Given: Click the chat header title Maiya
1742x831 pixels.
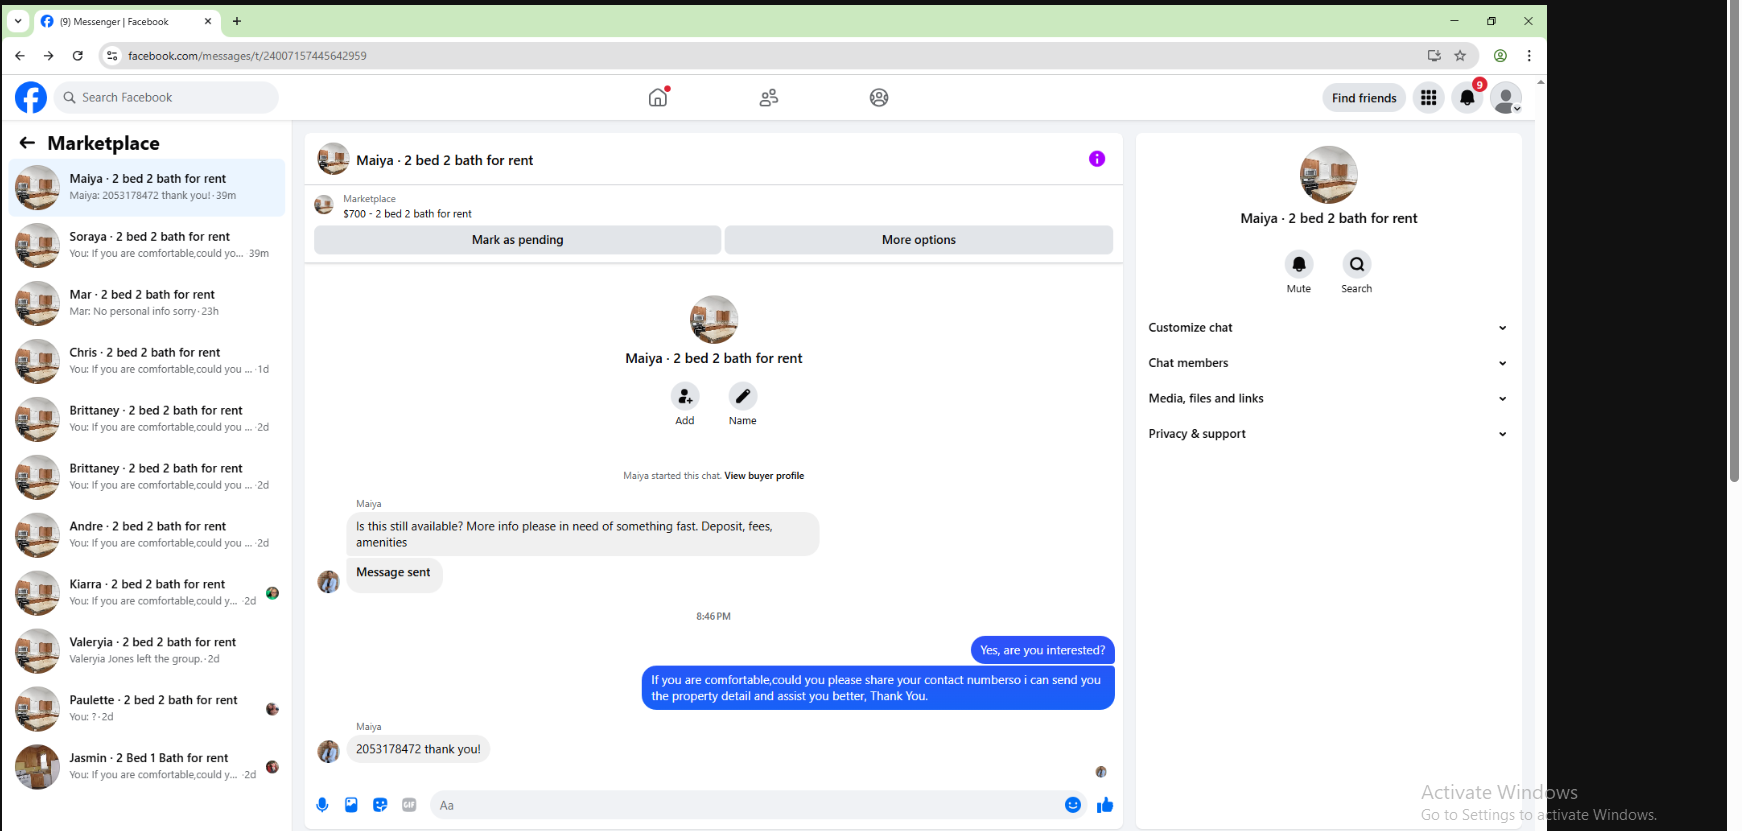Looking at the screenshot, I should pos(444,160).
